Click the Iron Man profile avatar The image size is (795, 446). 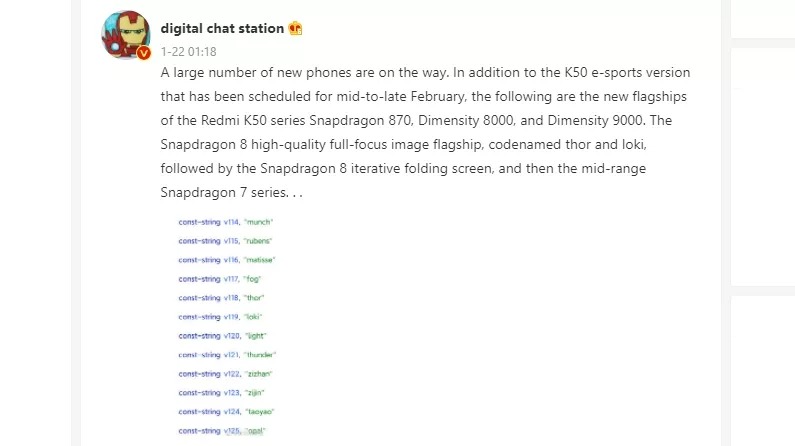pos(125,36)
